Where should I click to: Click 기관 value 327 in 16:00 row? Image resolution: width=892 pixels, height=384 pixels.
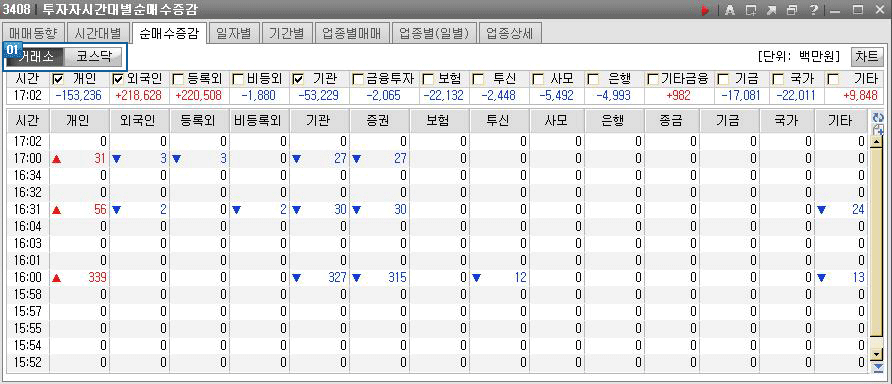point(337,278)
